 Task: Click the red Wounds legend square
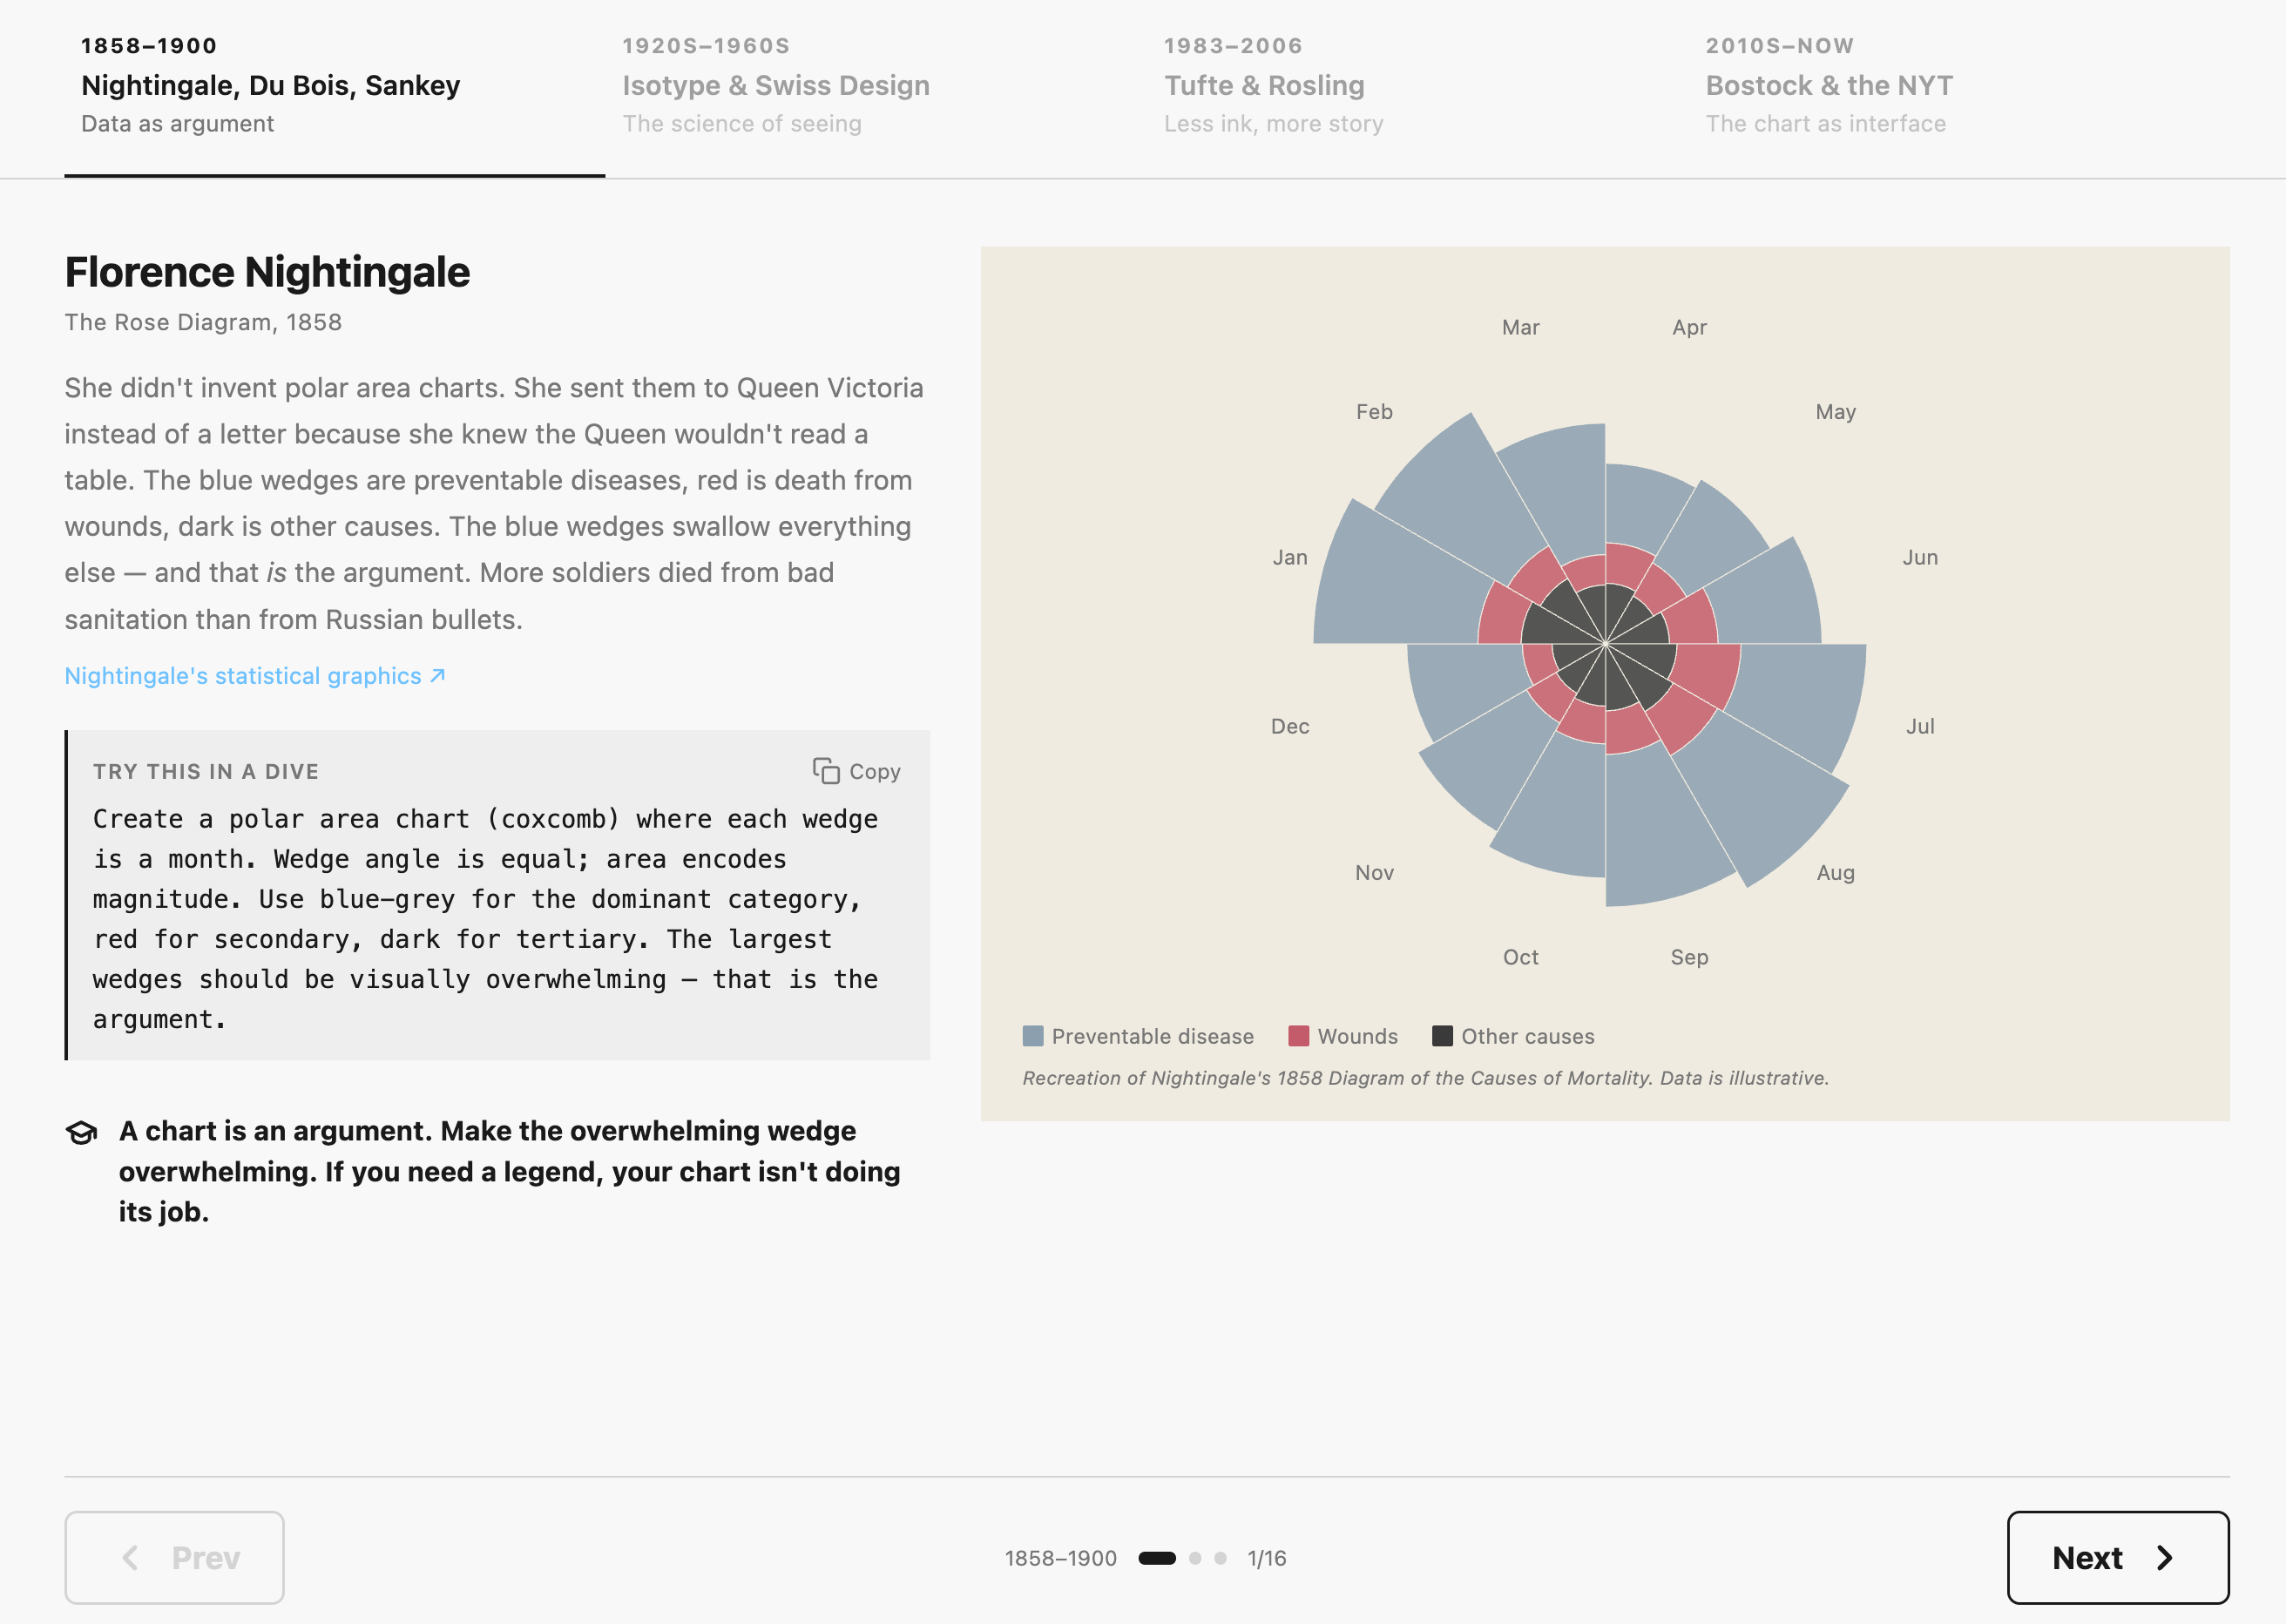pyautogui.click(x=1299, y=1036)
